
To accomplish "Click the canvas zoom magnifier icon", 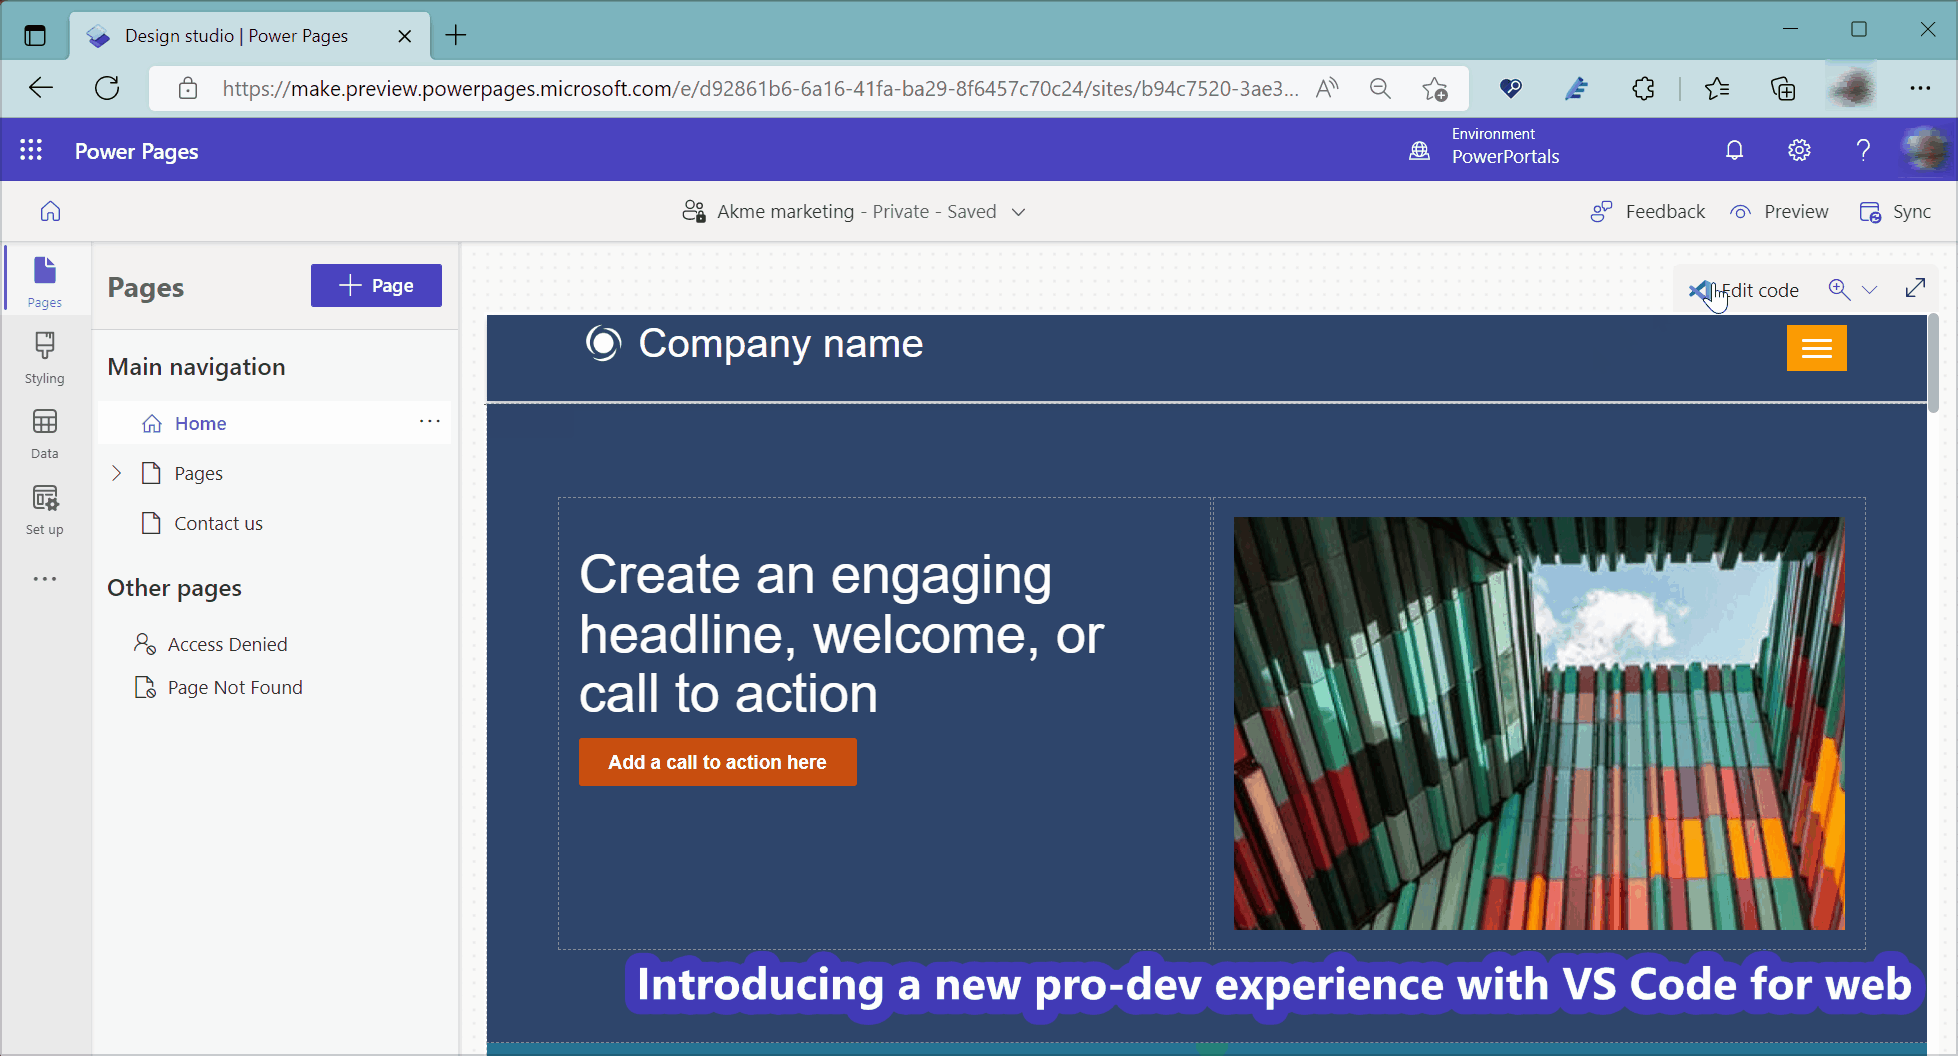I will point(1839,289).
